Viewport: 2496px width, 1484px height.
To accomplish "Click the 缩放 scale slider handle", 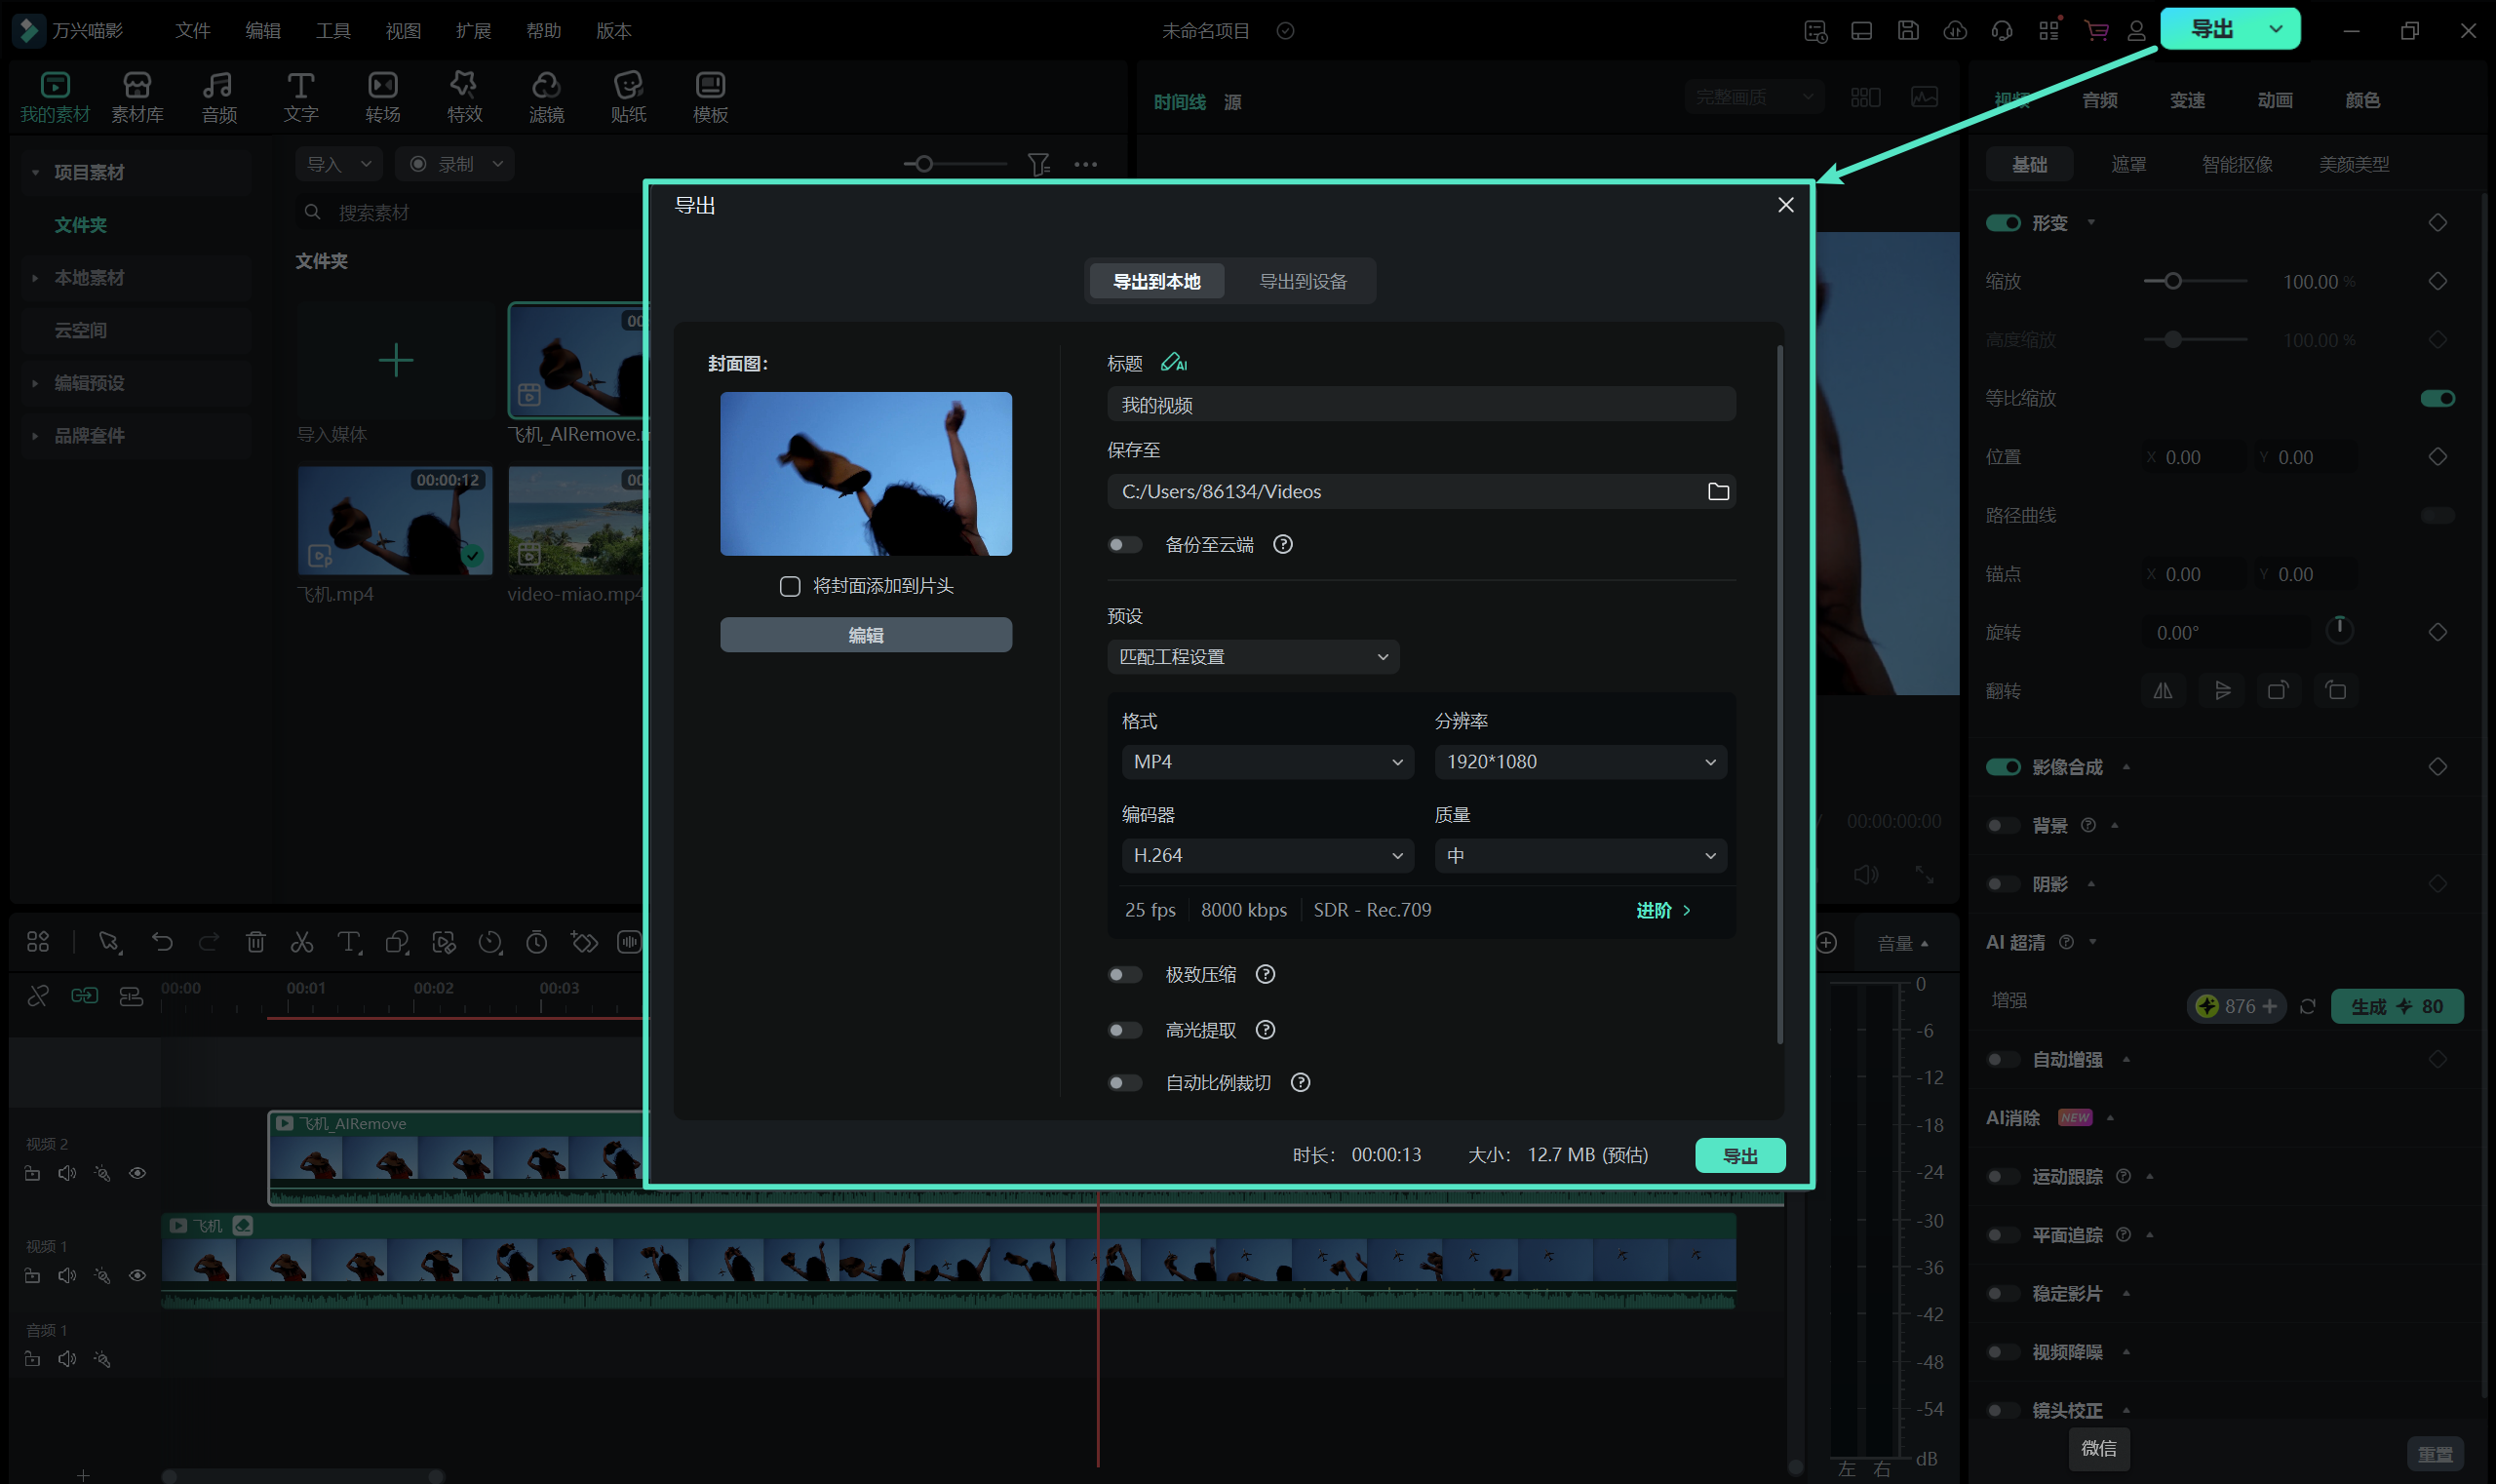I will 2172,281.
